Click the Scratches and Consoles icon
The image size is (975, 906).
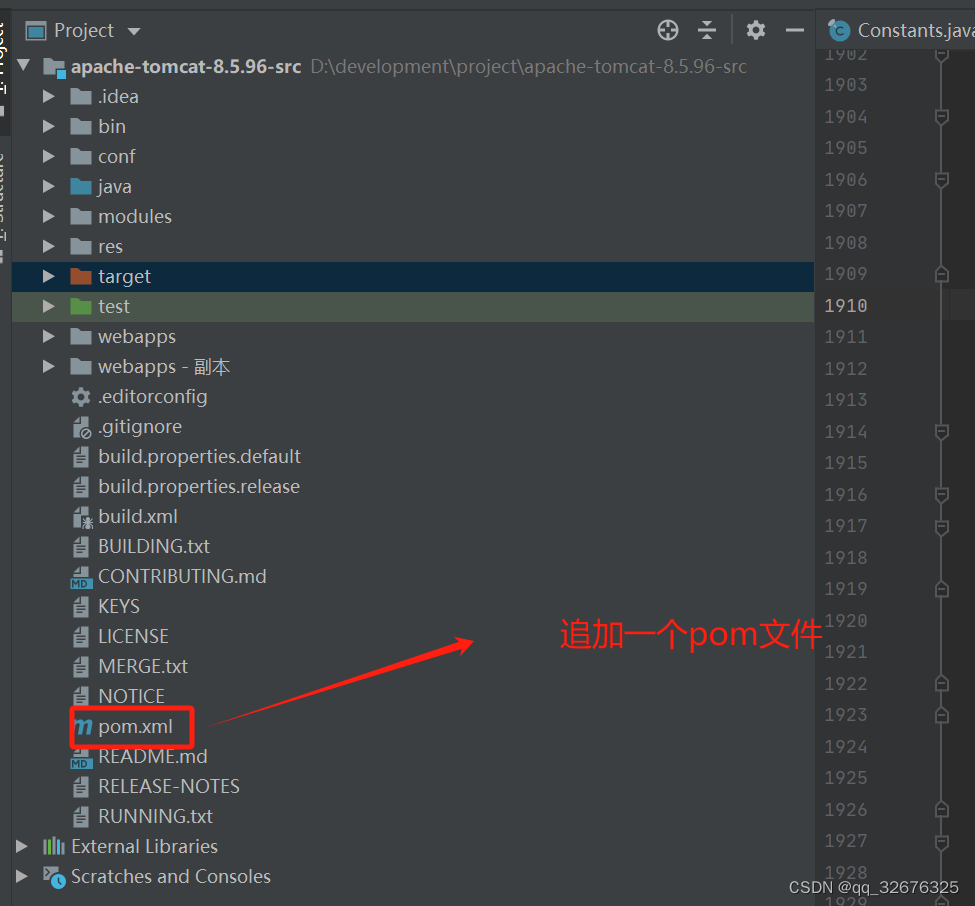[x=52, y=877]
